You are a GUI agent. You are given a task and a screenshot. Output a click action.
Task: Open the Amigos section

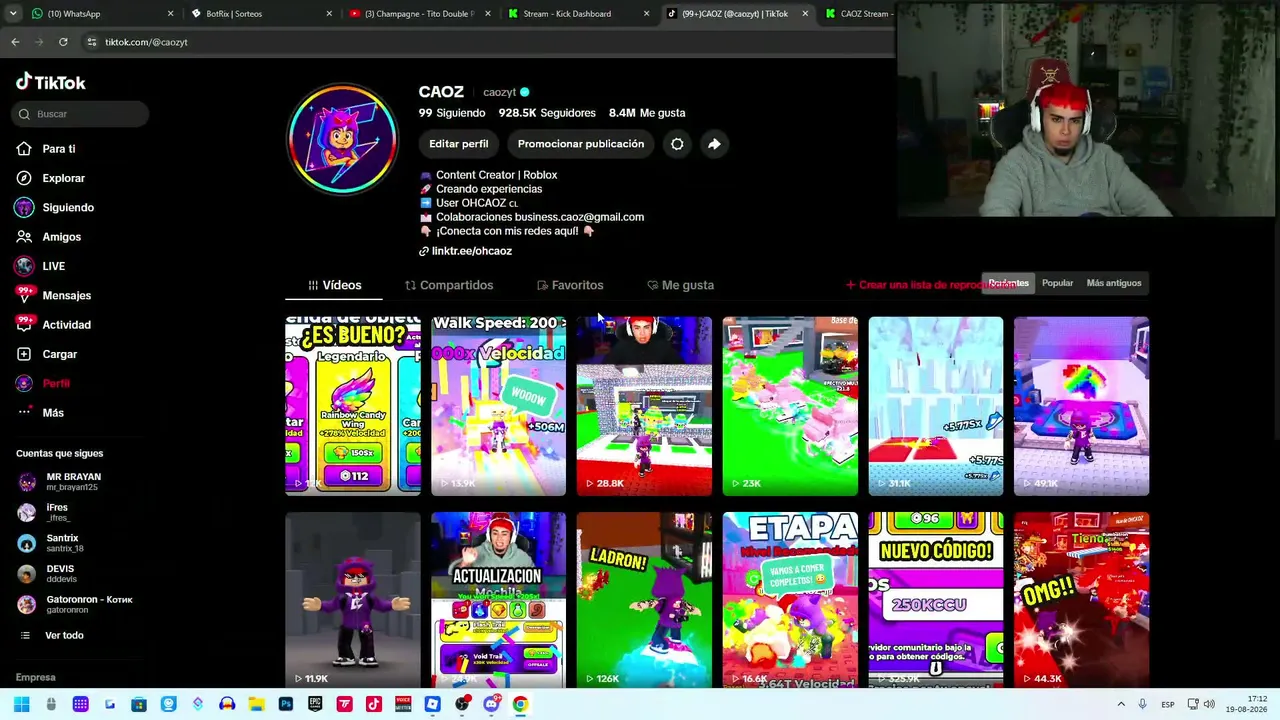point(49,237)
